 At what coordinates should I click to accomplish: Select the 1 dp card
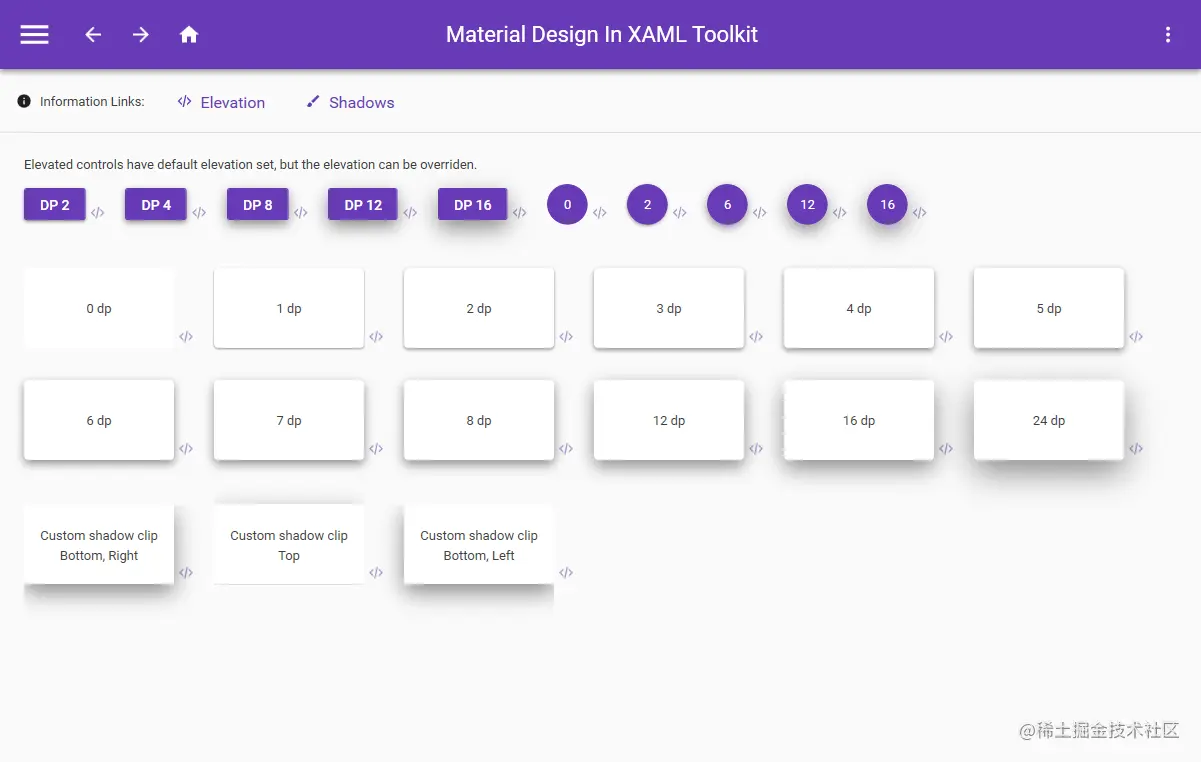coord(289,308)
